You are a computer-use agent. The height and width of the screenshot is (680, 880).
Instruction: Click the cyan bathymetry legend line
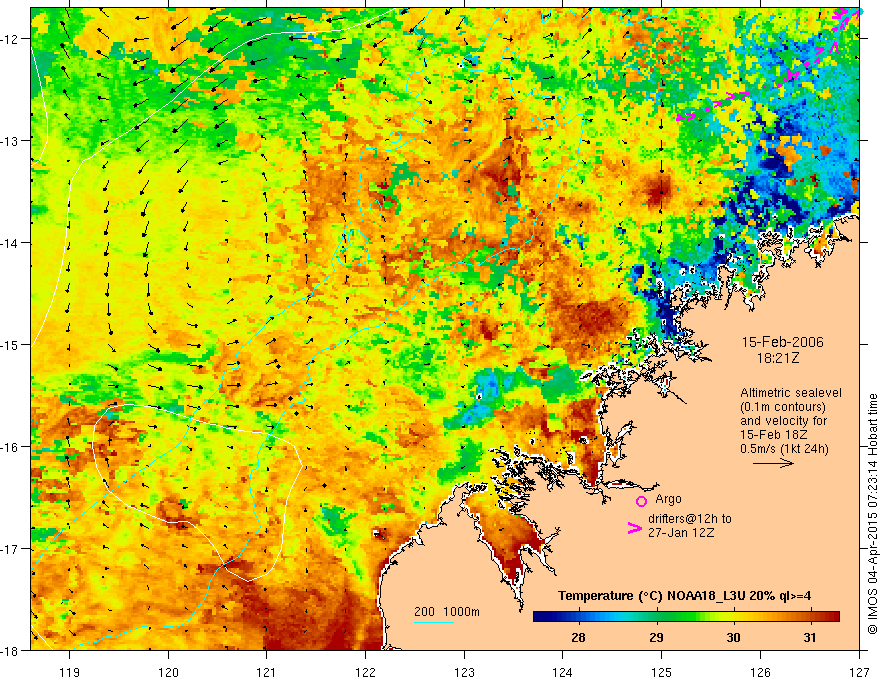coord(434,622)
